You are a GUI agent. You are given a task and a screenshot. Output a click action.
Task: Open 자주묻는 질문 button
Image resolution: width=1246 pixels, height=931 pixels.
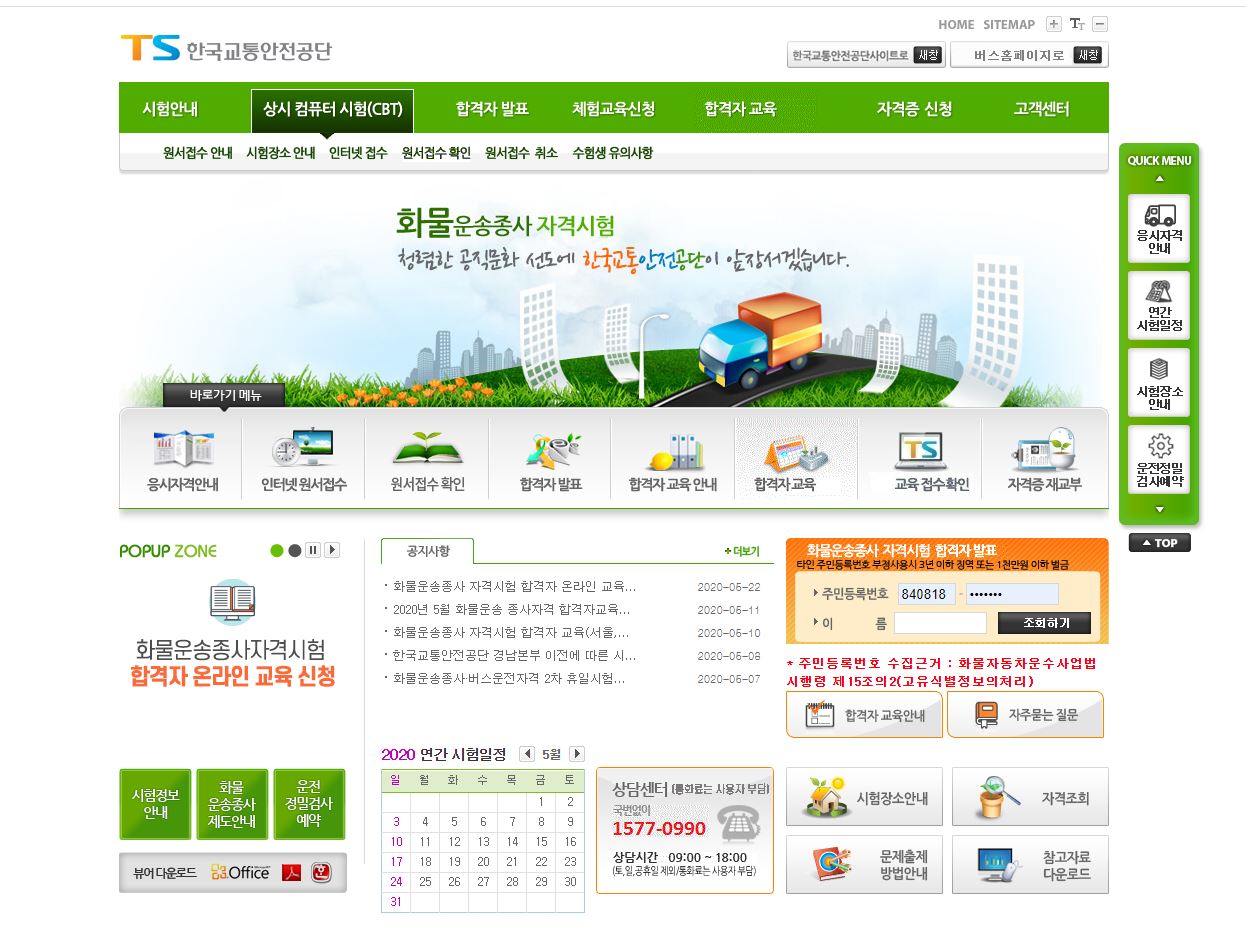[x=1025, y=715]
